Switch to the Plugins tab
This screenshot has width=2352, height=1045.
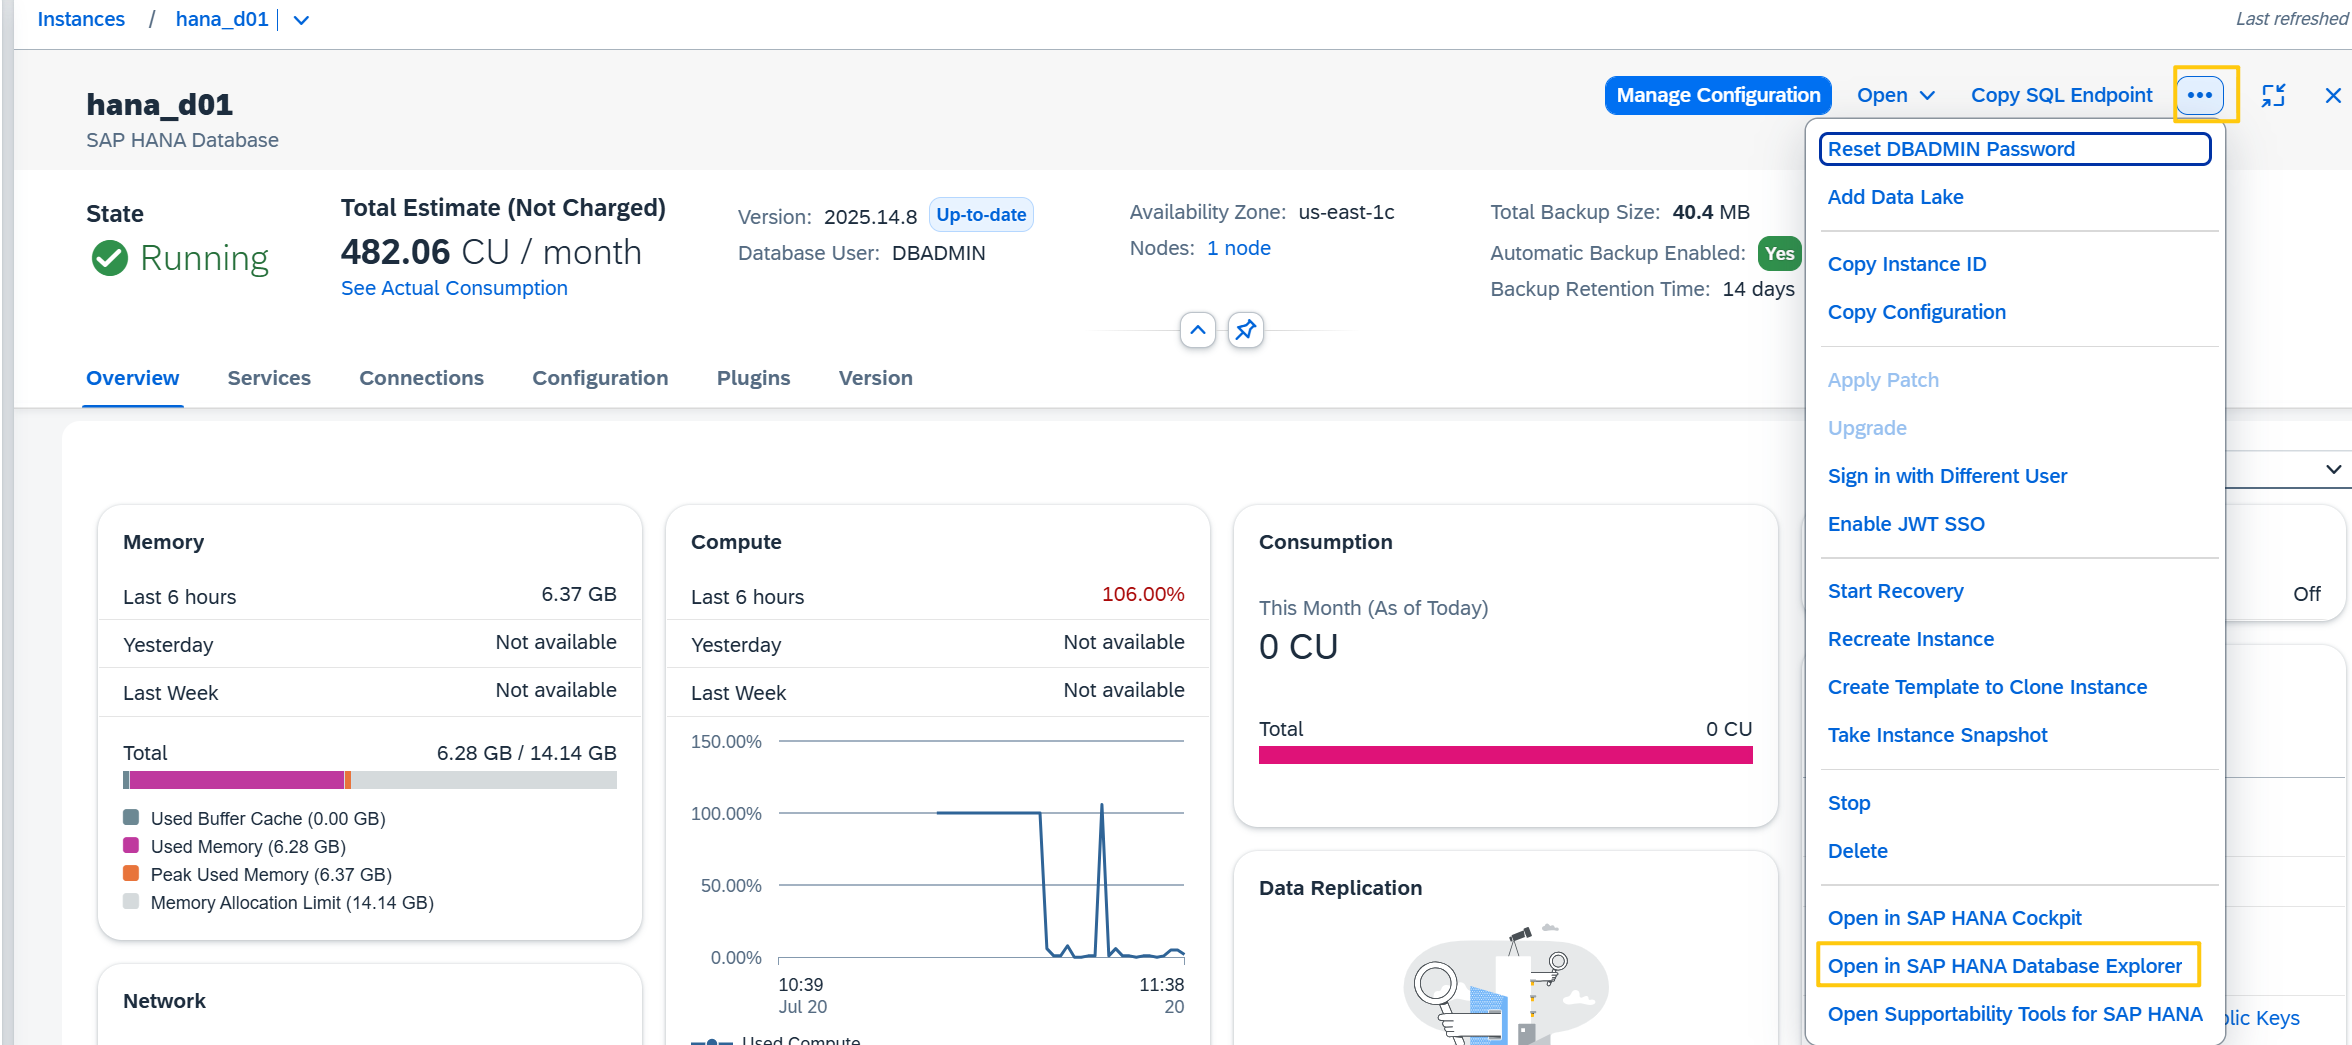(753, 378)
